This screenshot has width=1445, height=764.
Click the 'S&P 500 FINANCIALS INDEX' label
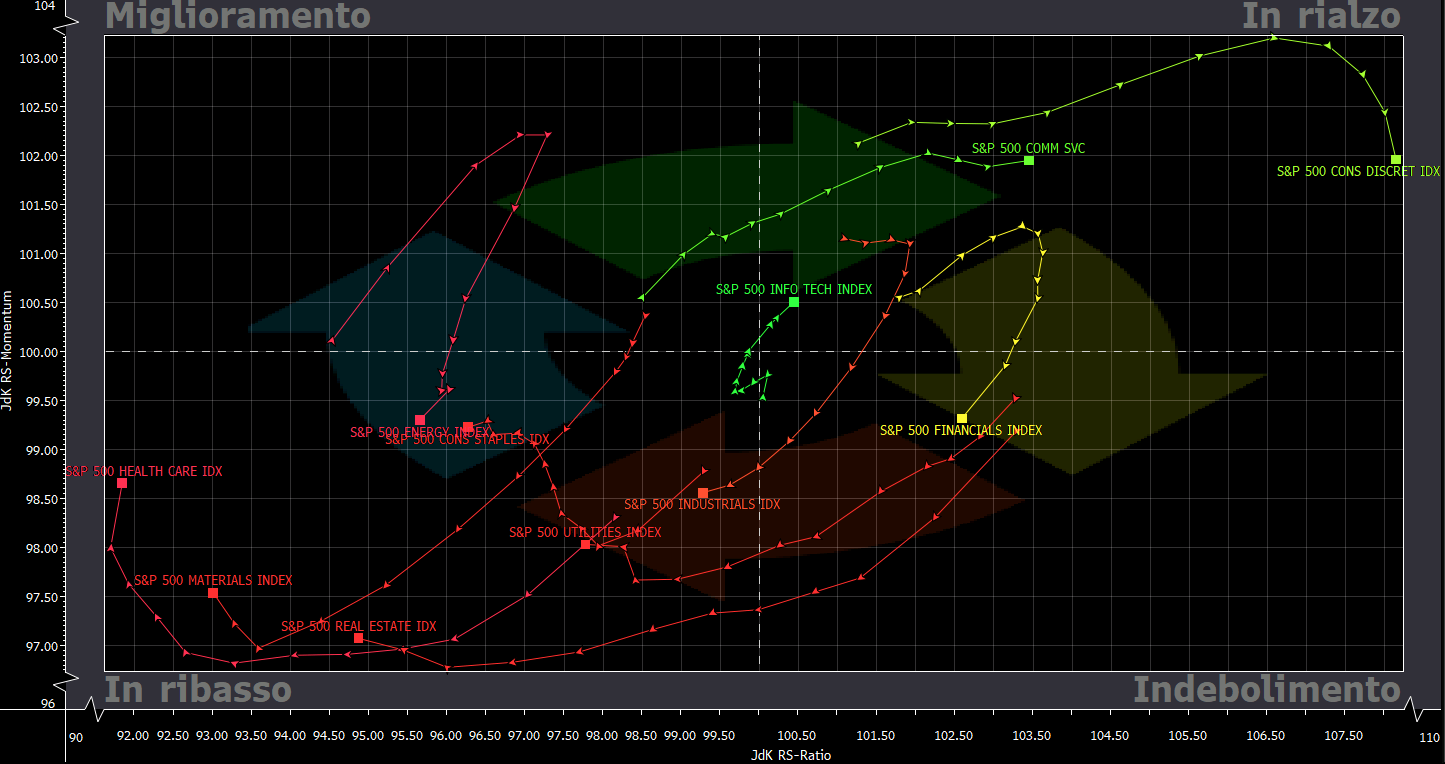pos(961,431)
